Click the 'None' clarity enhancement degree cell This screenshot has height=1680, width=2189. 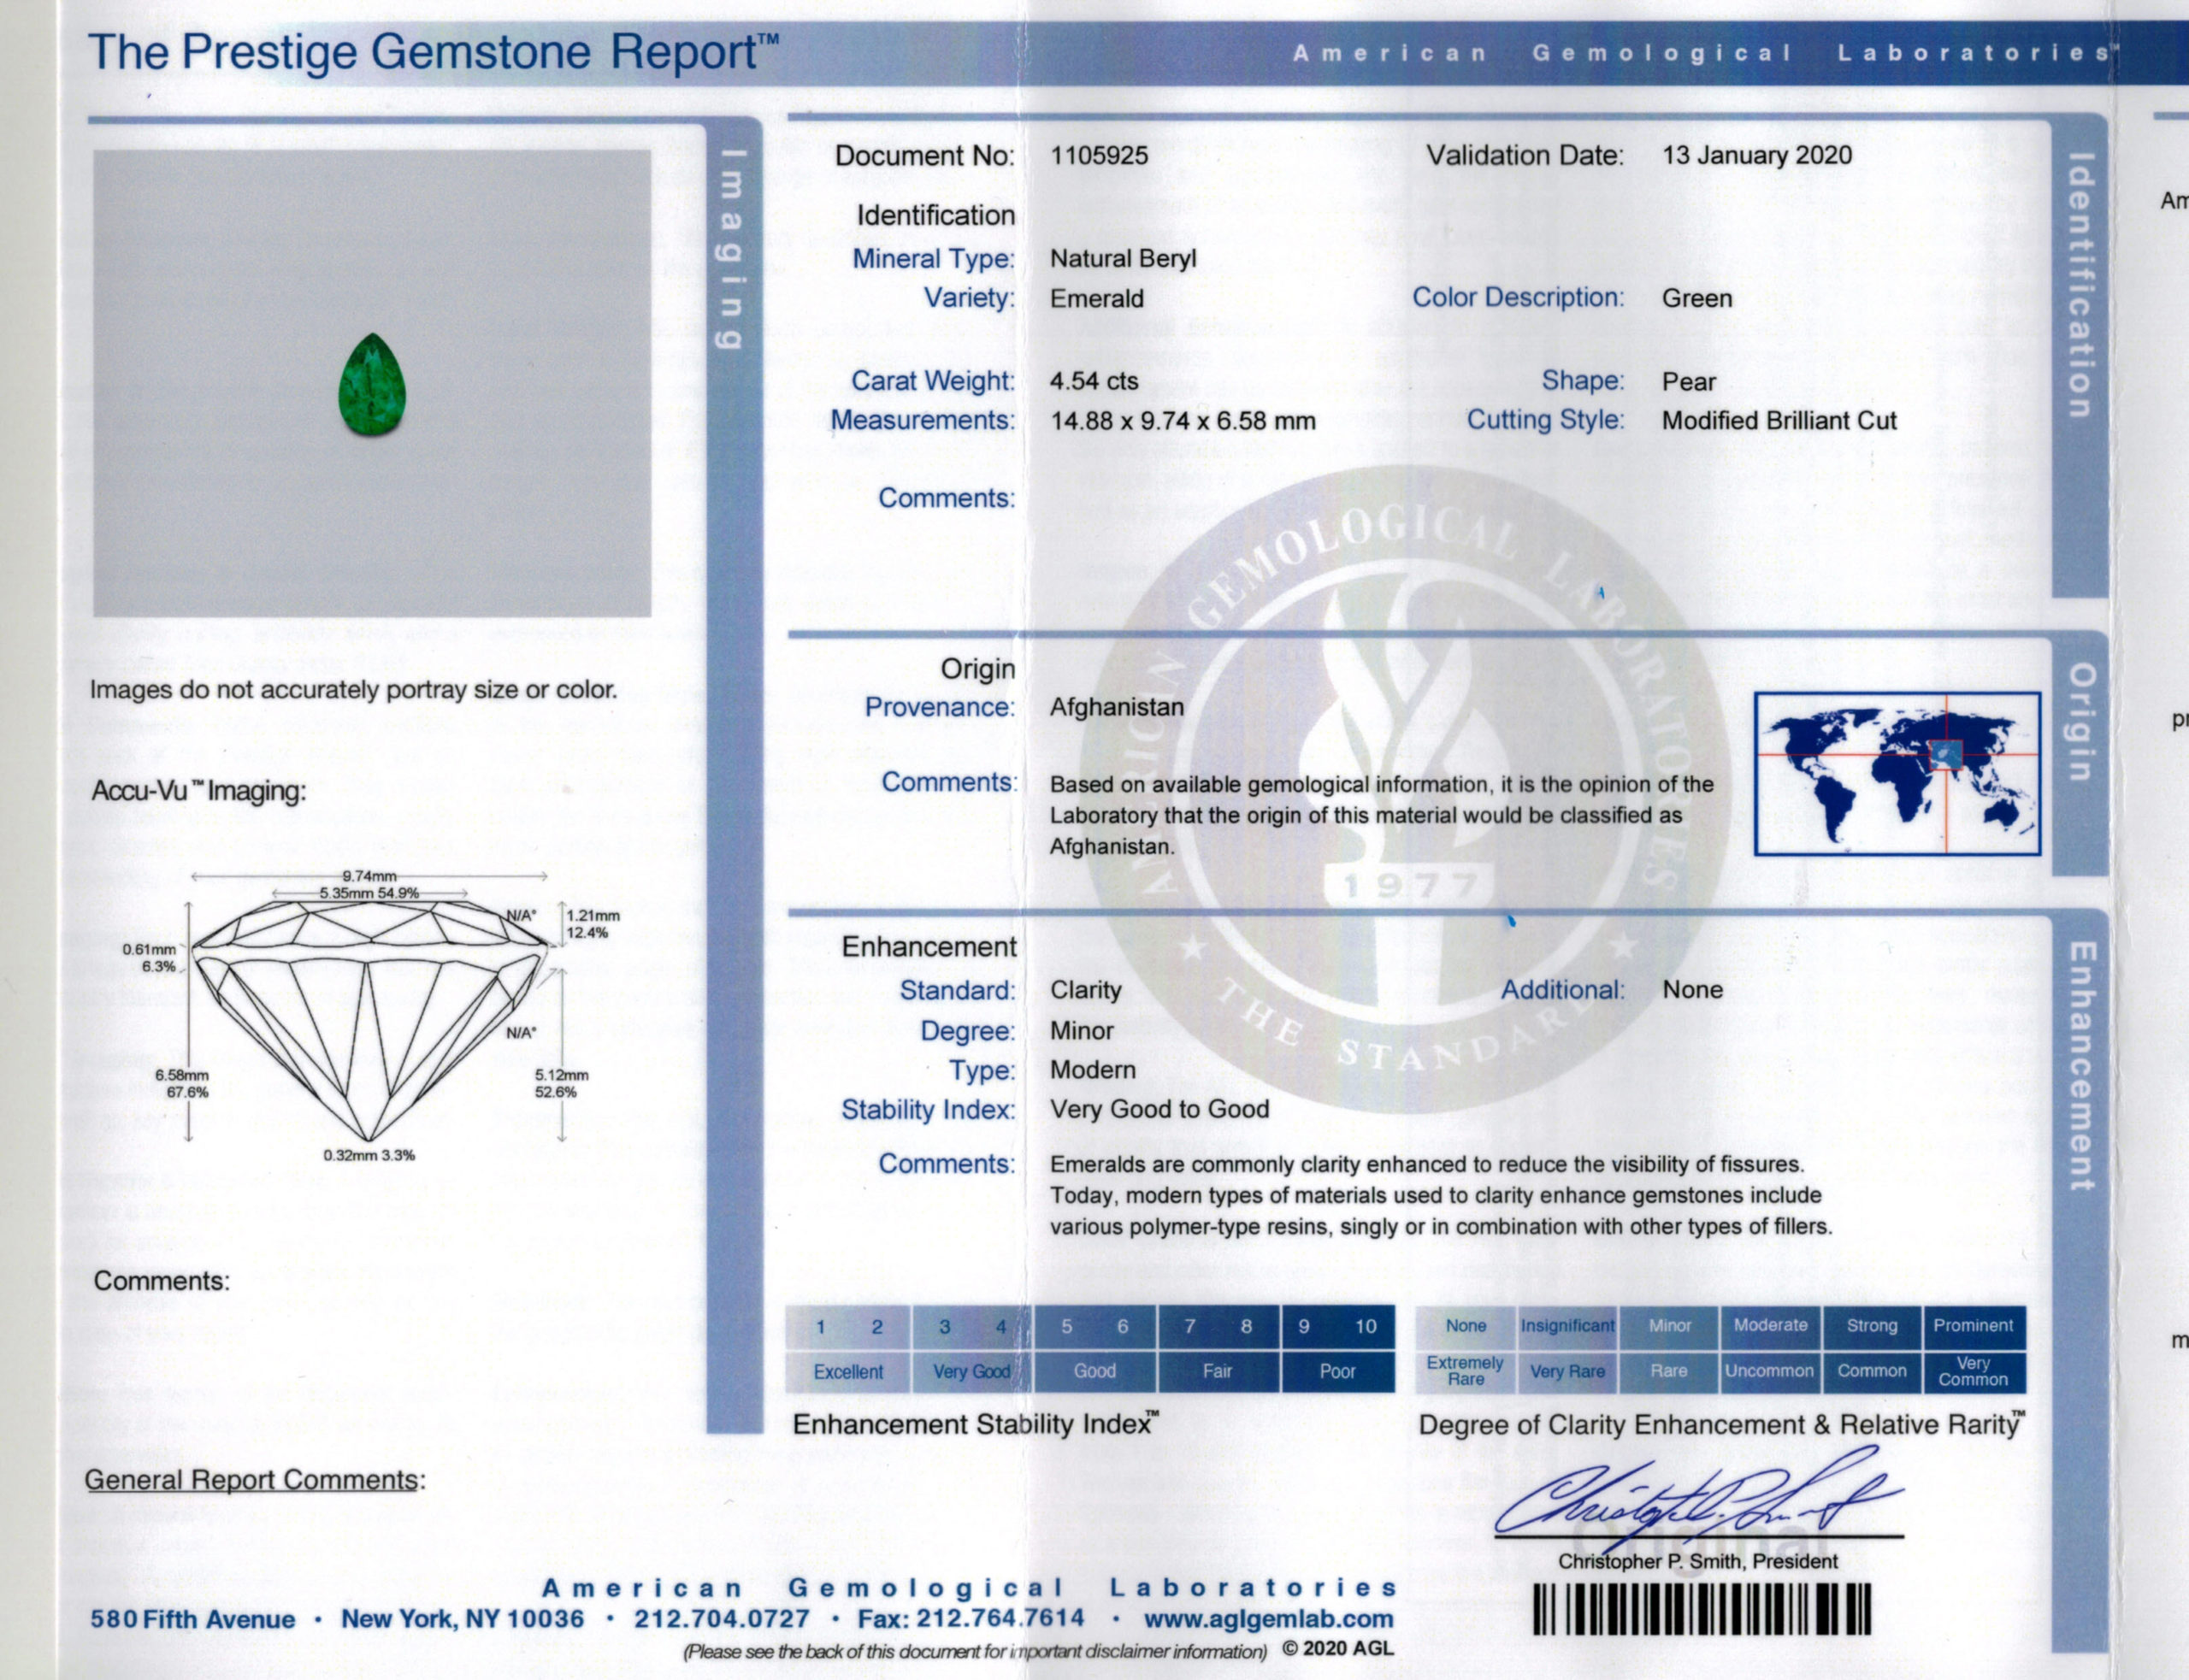1466,1326
